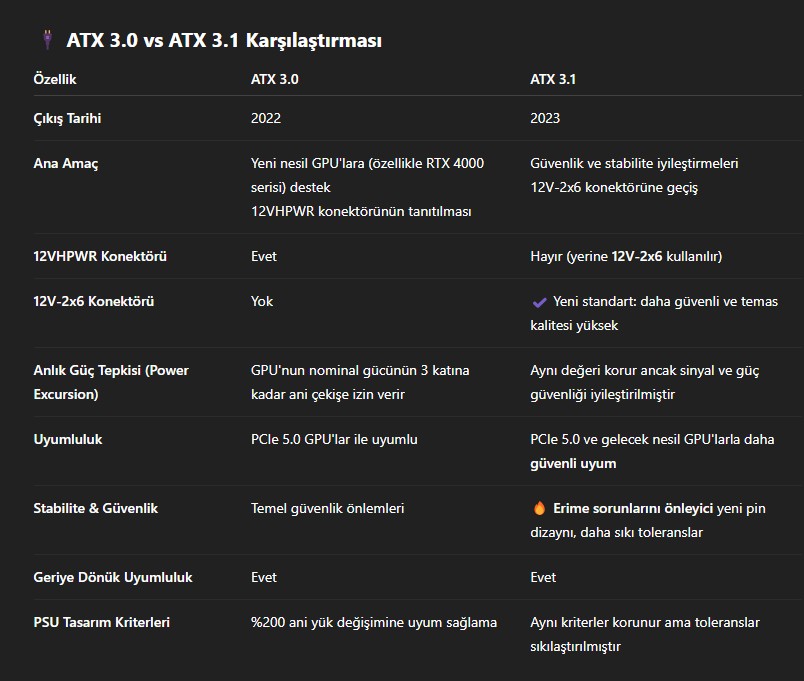Screen dimensions: 804x681
Task: Click Temel güvenlik önlemleri cell
Action: pos(328,508)
